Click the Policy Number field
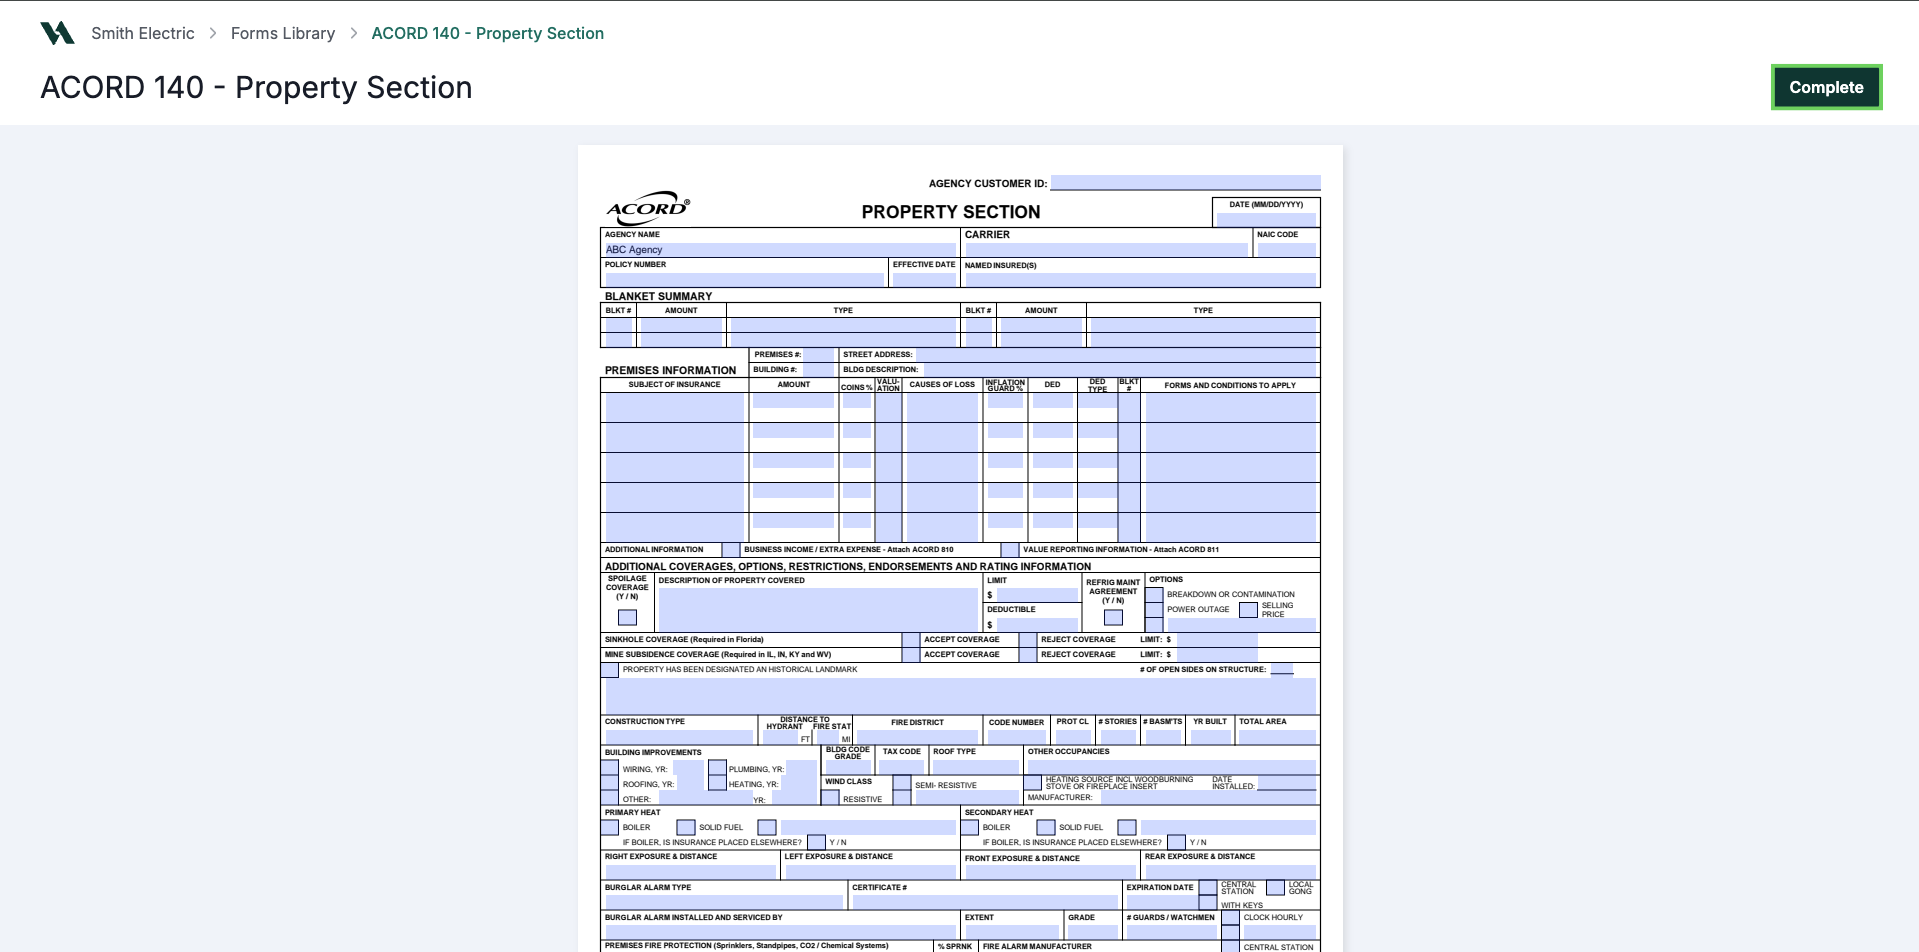Screen dimensions: 1919x952 744,279
